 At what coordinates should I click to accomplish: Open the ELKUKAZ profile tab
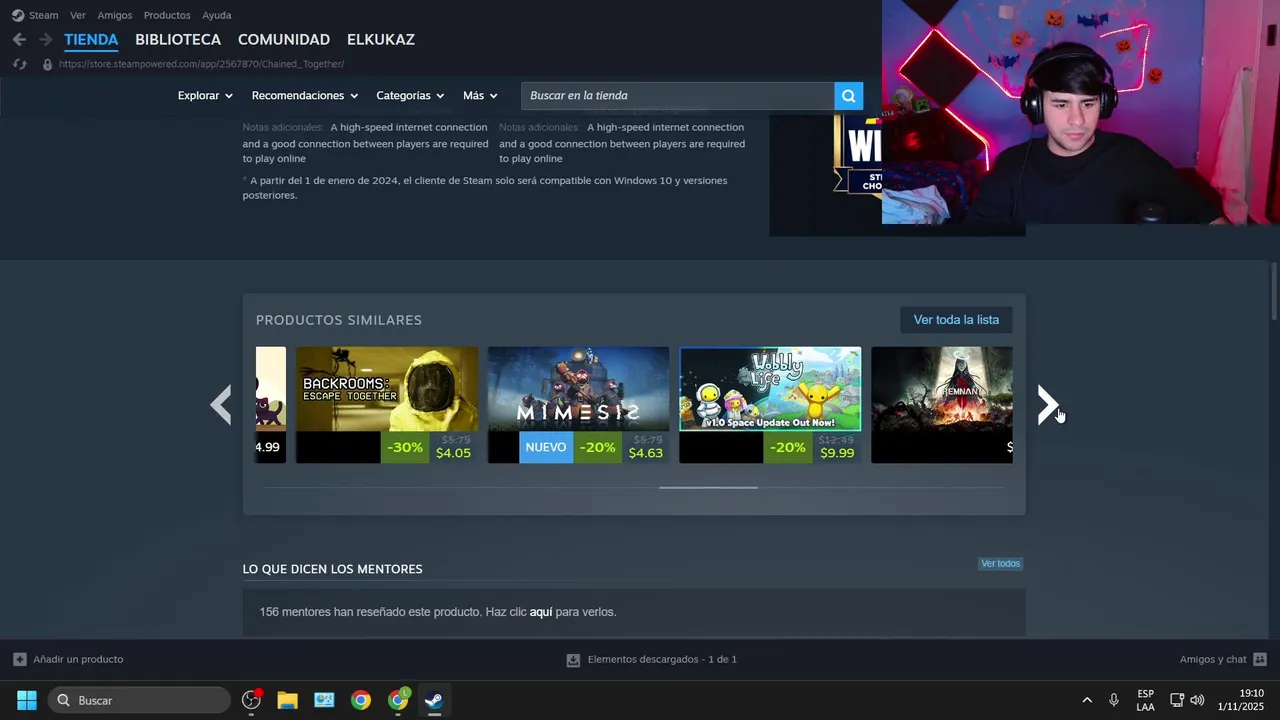point(381,39)
